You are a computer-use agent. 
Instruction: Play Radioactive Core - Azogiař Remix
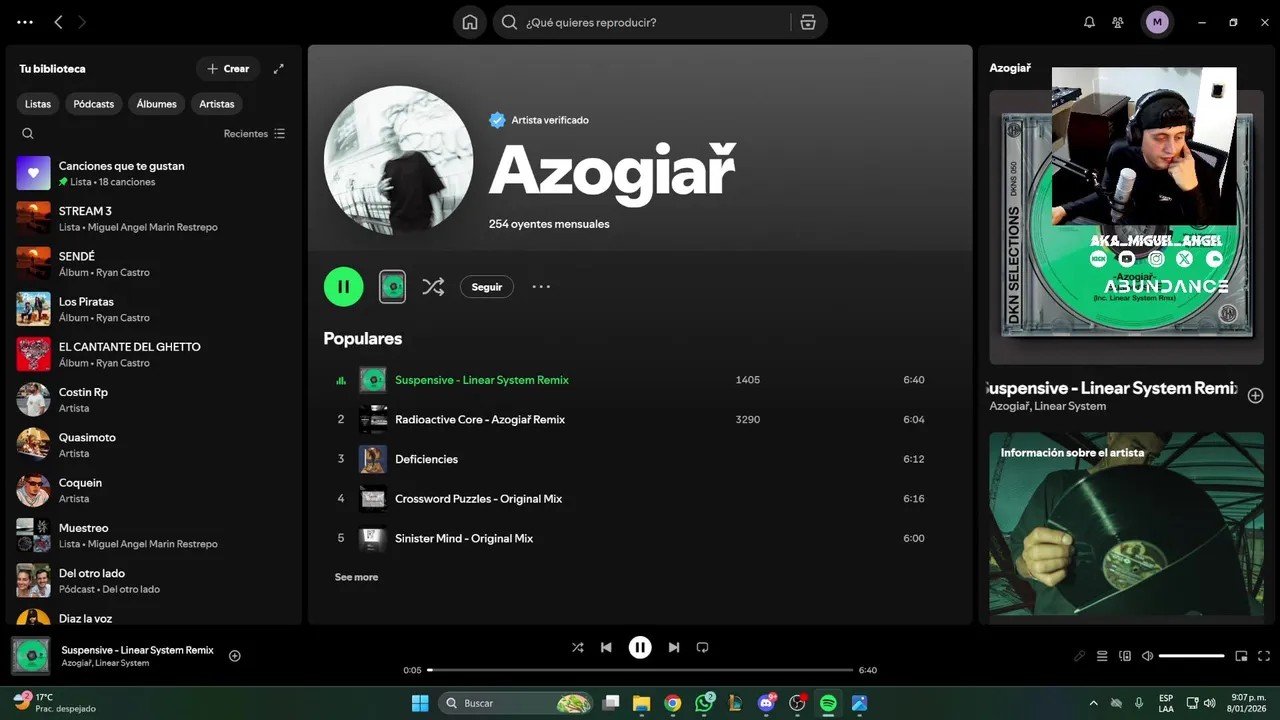pyautogui.click(x=640, y=420)
